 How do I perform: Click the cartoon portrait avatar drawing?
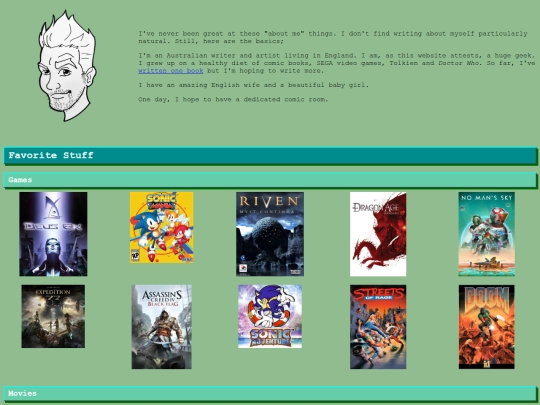pos(67,66)
